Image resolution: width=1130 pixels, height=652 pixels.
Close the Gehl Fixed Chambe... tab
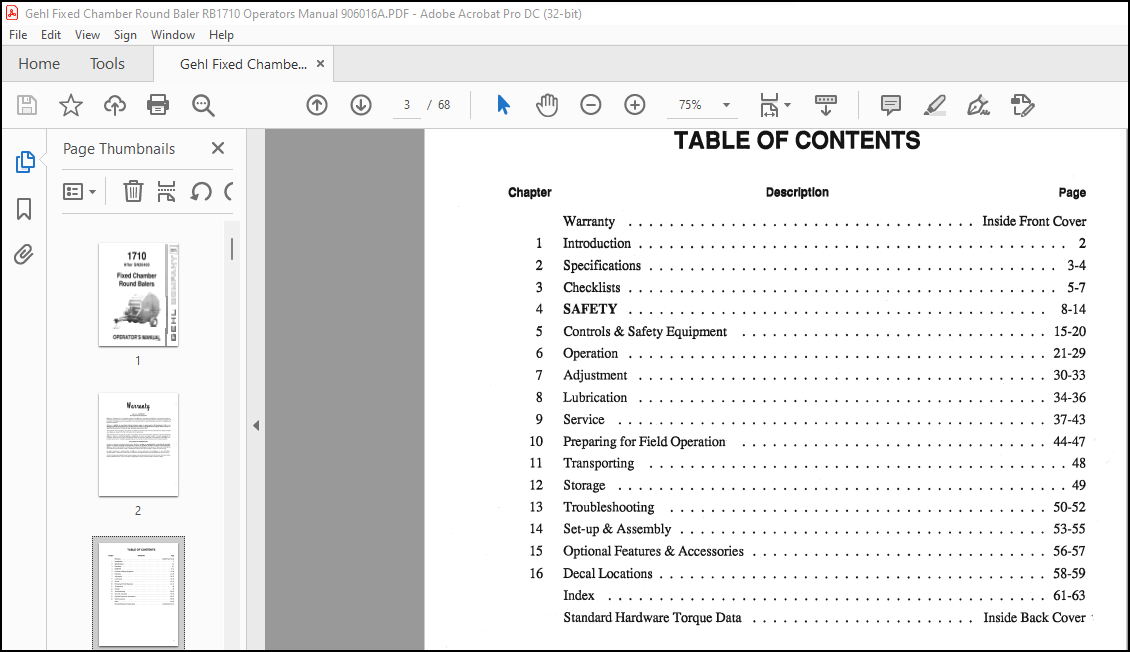point(320,63)
